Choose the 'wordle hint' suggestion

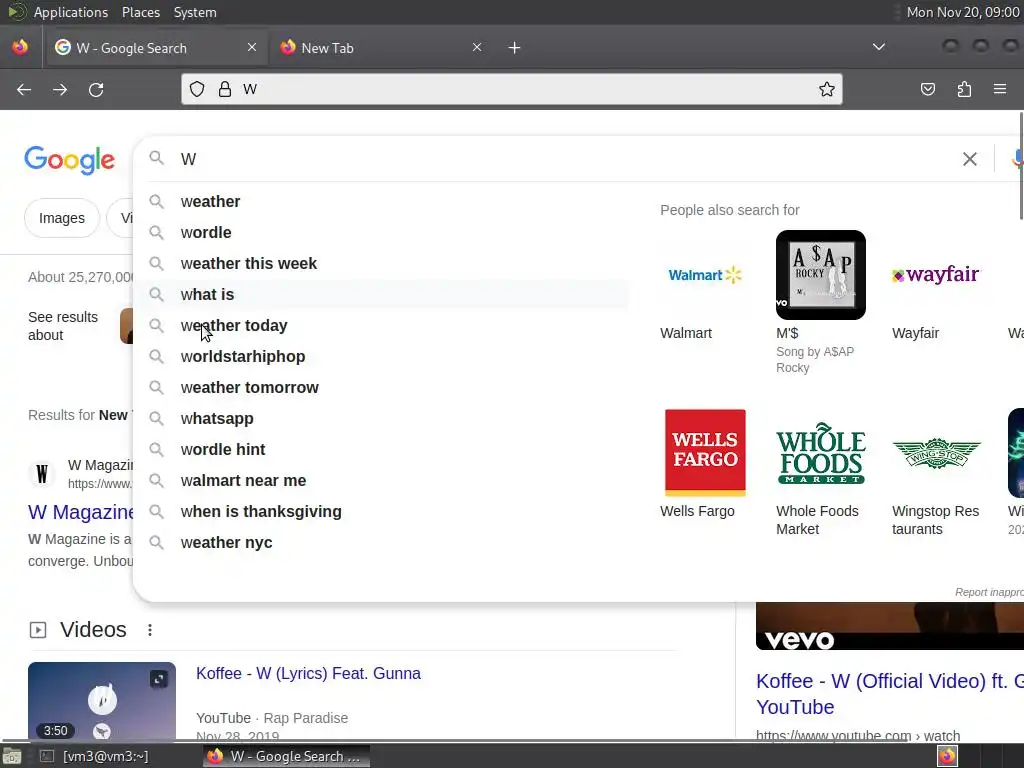(x=381, y=450)
